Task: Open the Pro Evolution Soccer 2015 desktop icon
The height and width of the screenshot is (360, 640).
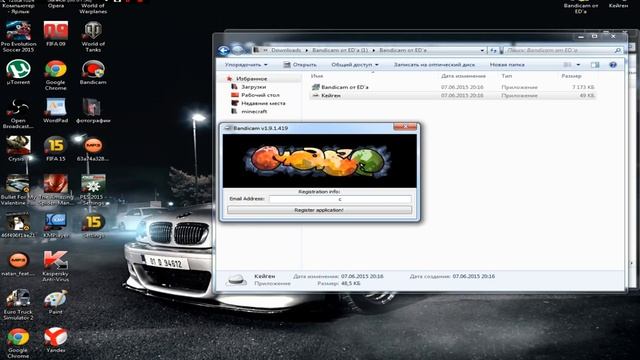Action: point(18,37)
